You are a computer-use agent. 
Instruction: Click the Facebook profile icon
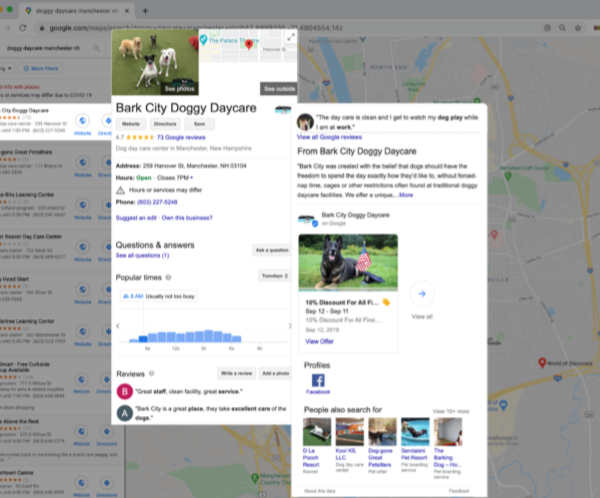coord(318,382)
